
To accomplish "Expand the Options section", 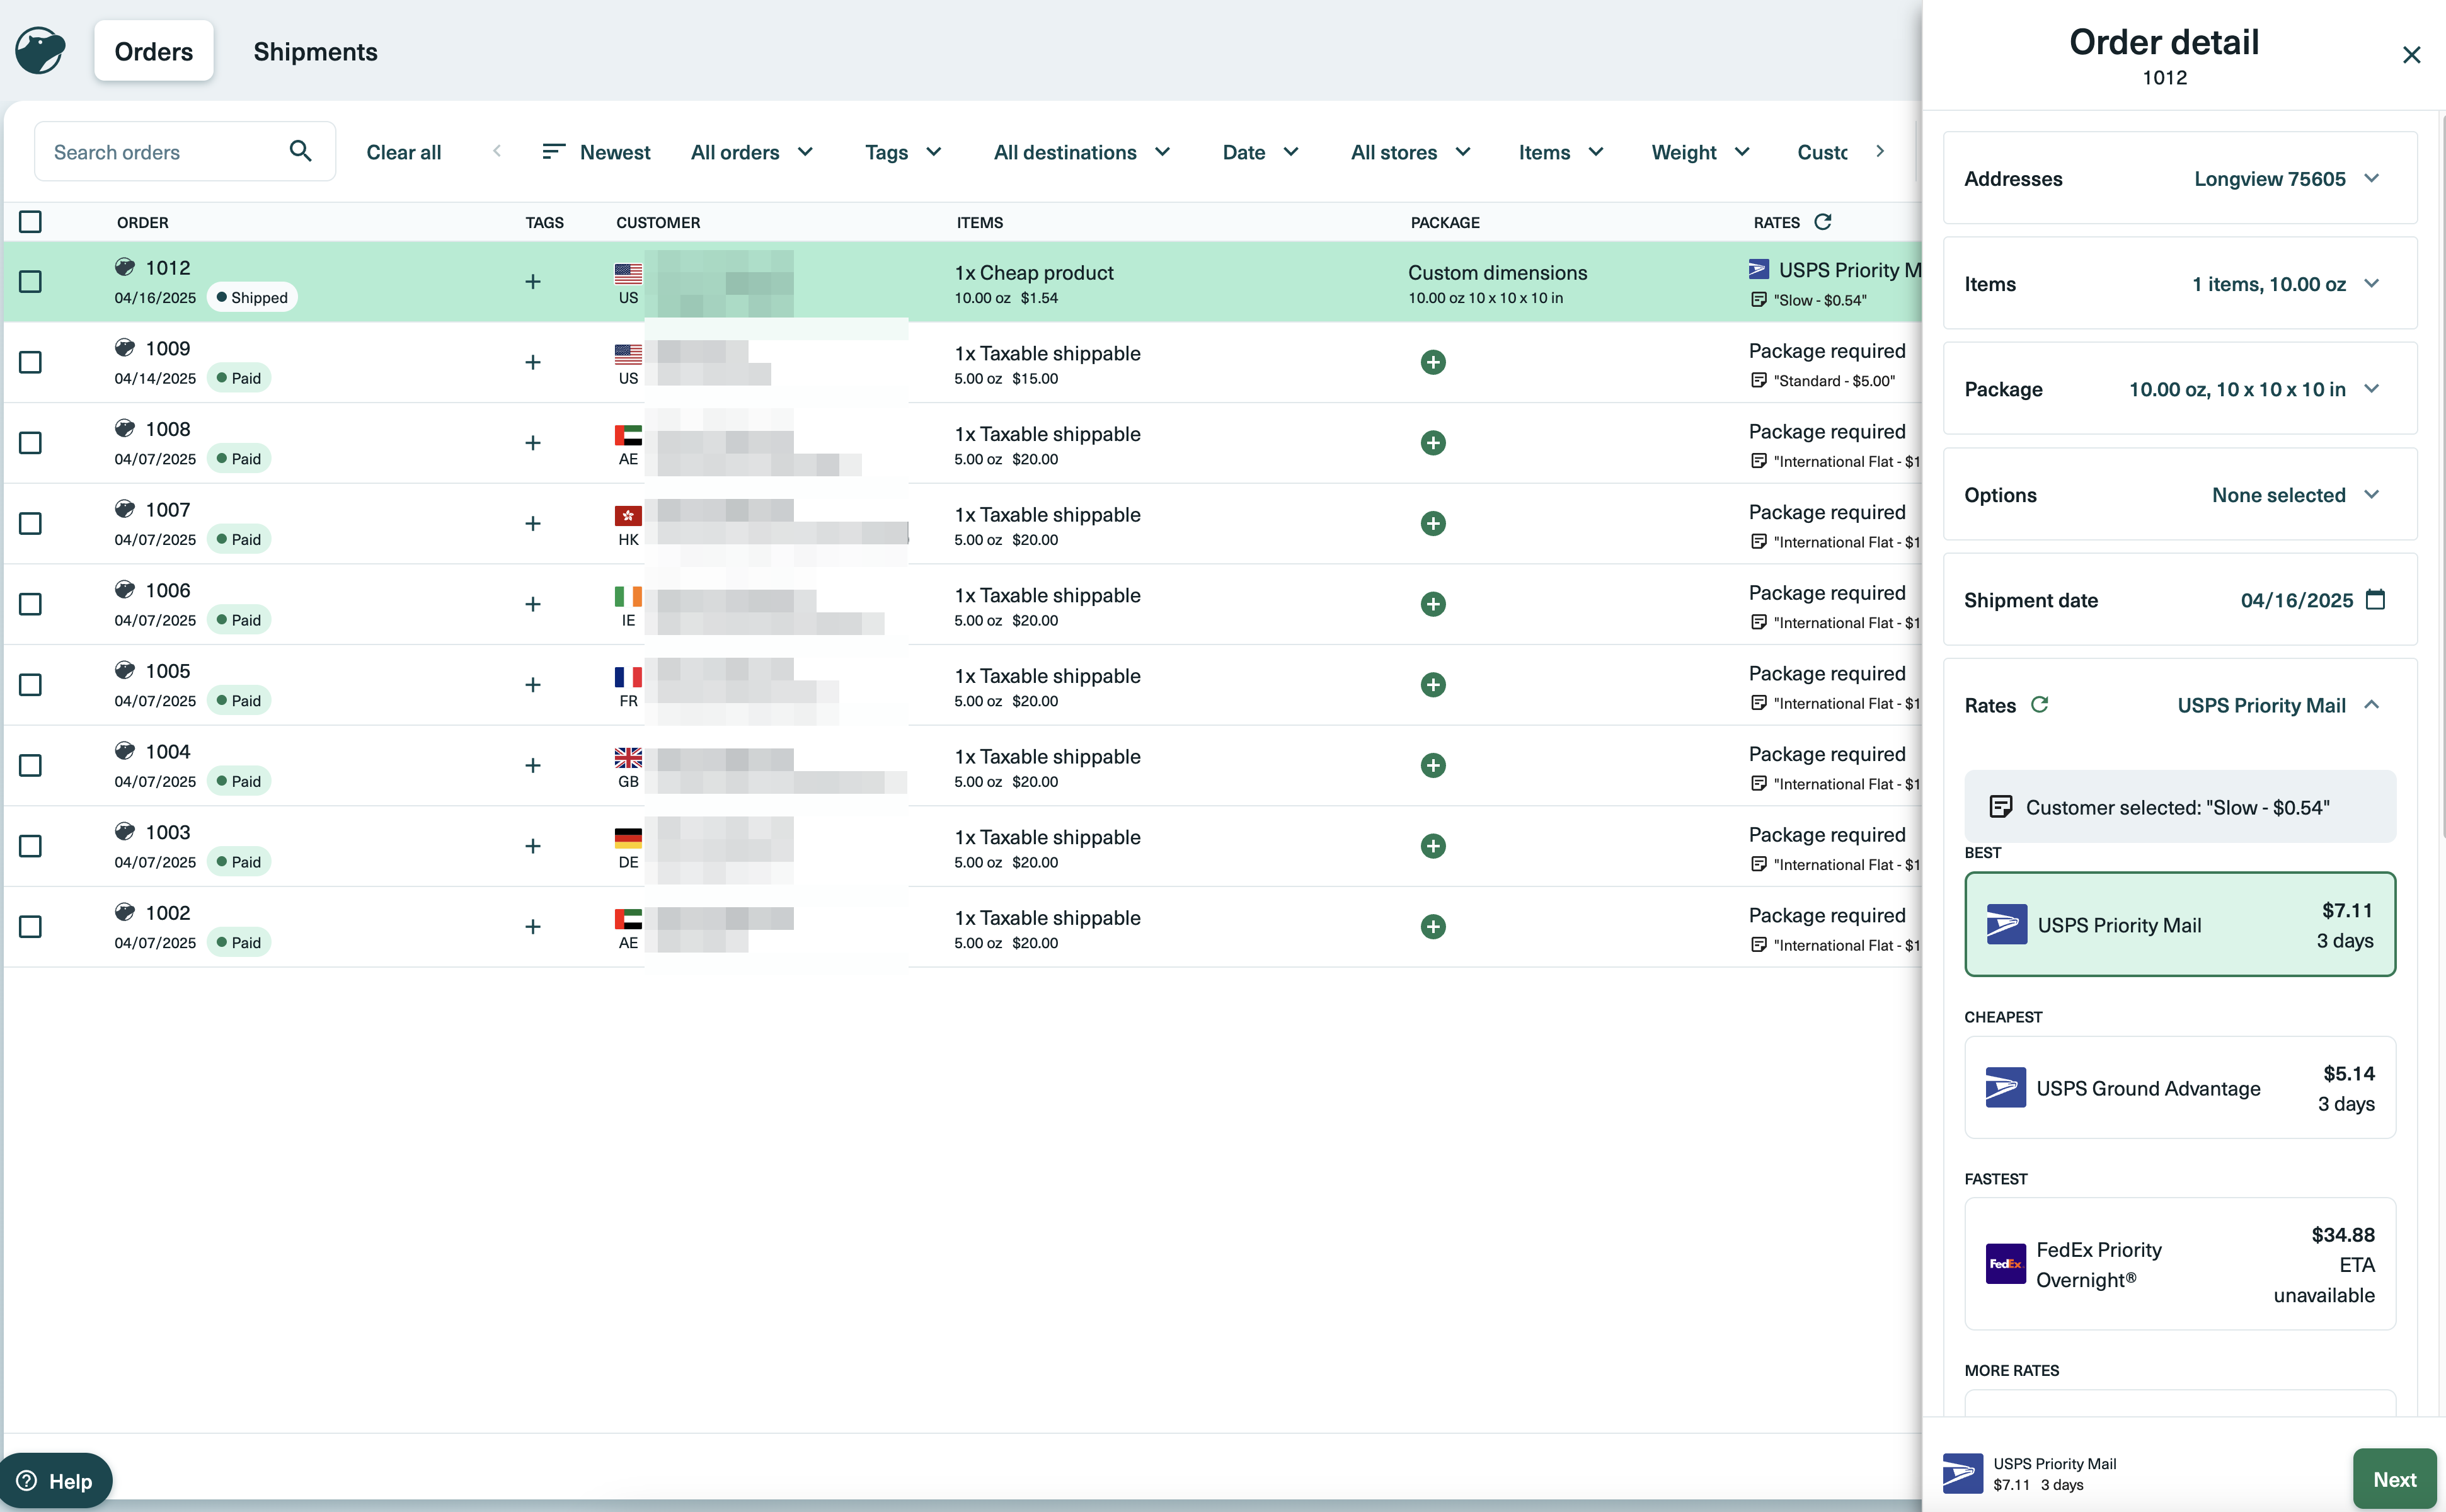I will click(x=2180, y=495).
